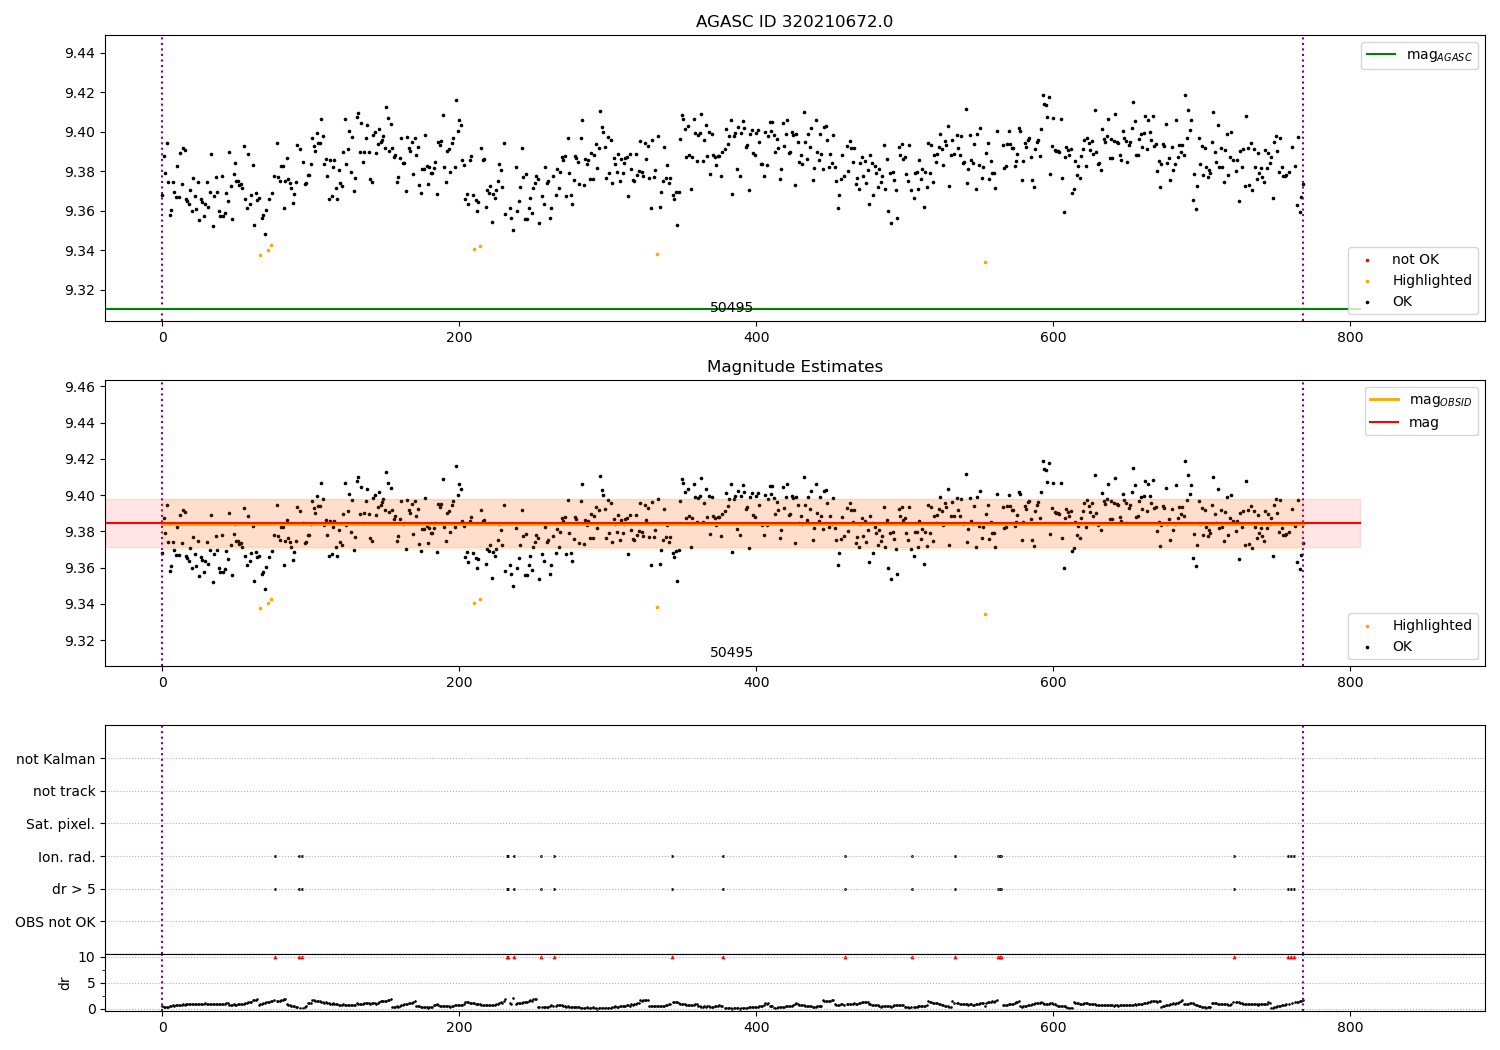Viewport: 1500px width, 1050px height.
Task: Click the 'dr > 5' row label
Action: click(x=74, y=889)
